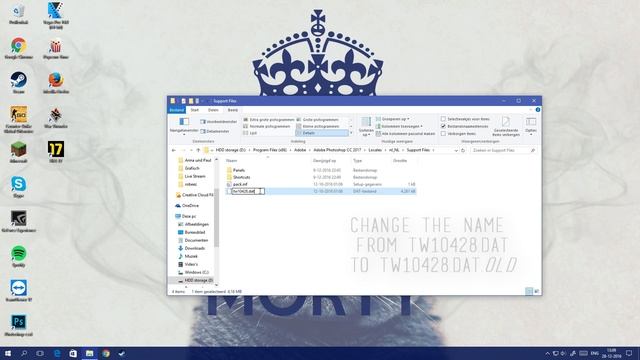Select the TeamViewer desktop icon
Image resolution: width=640 pixels, height=360 pixels.
(x=18, y=291)
